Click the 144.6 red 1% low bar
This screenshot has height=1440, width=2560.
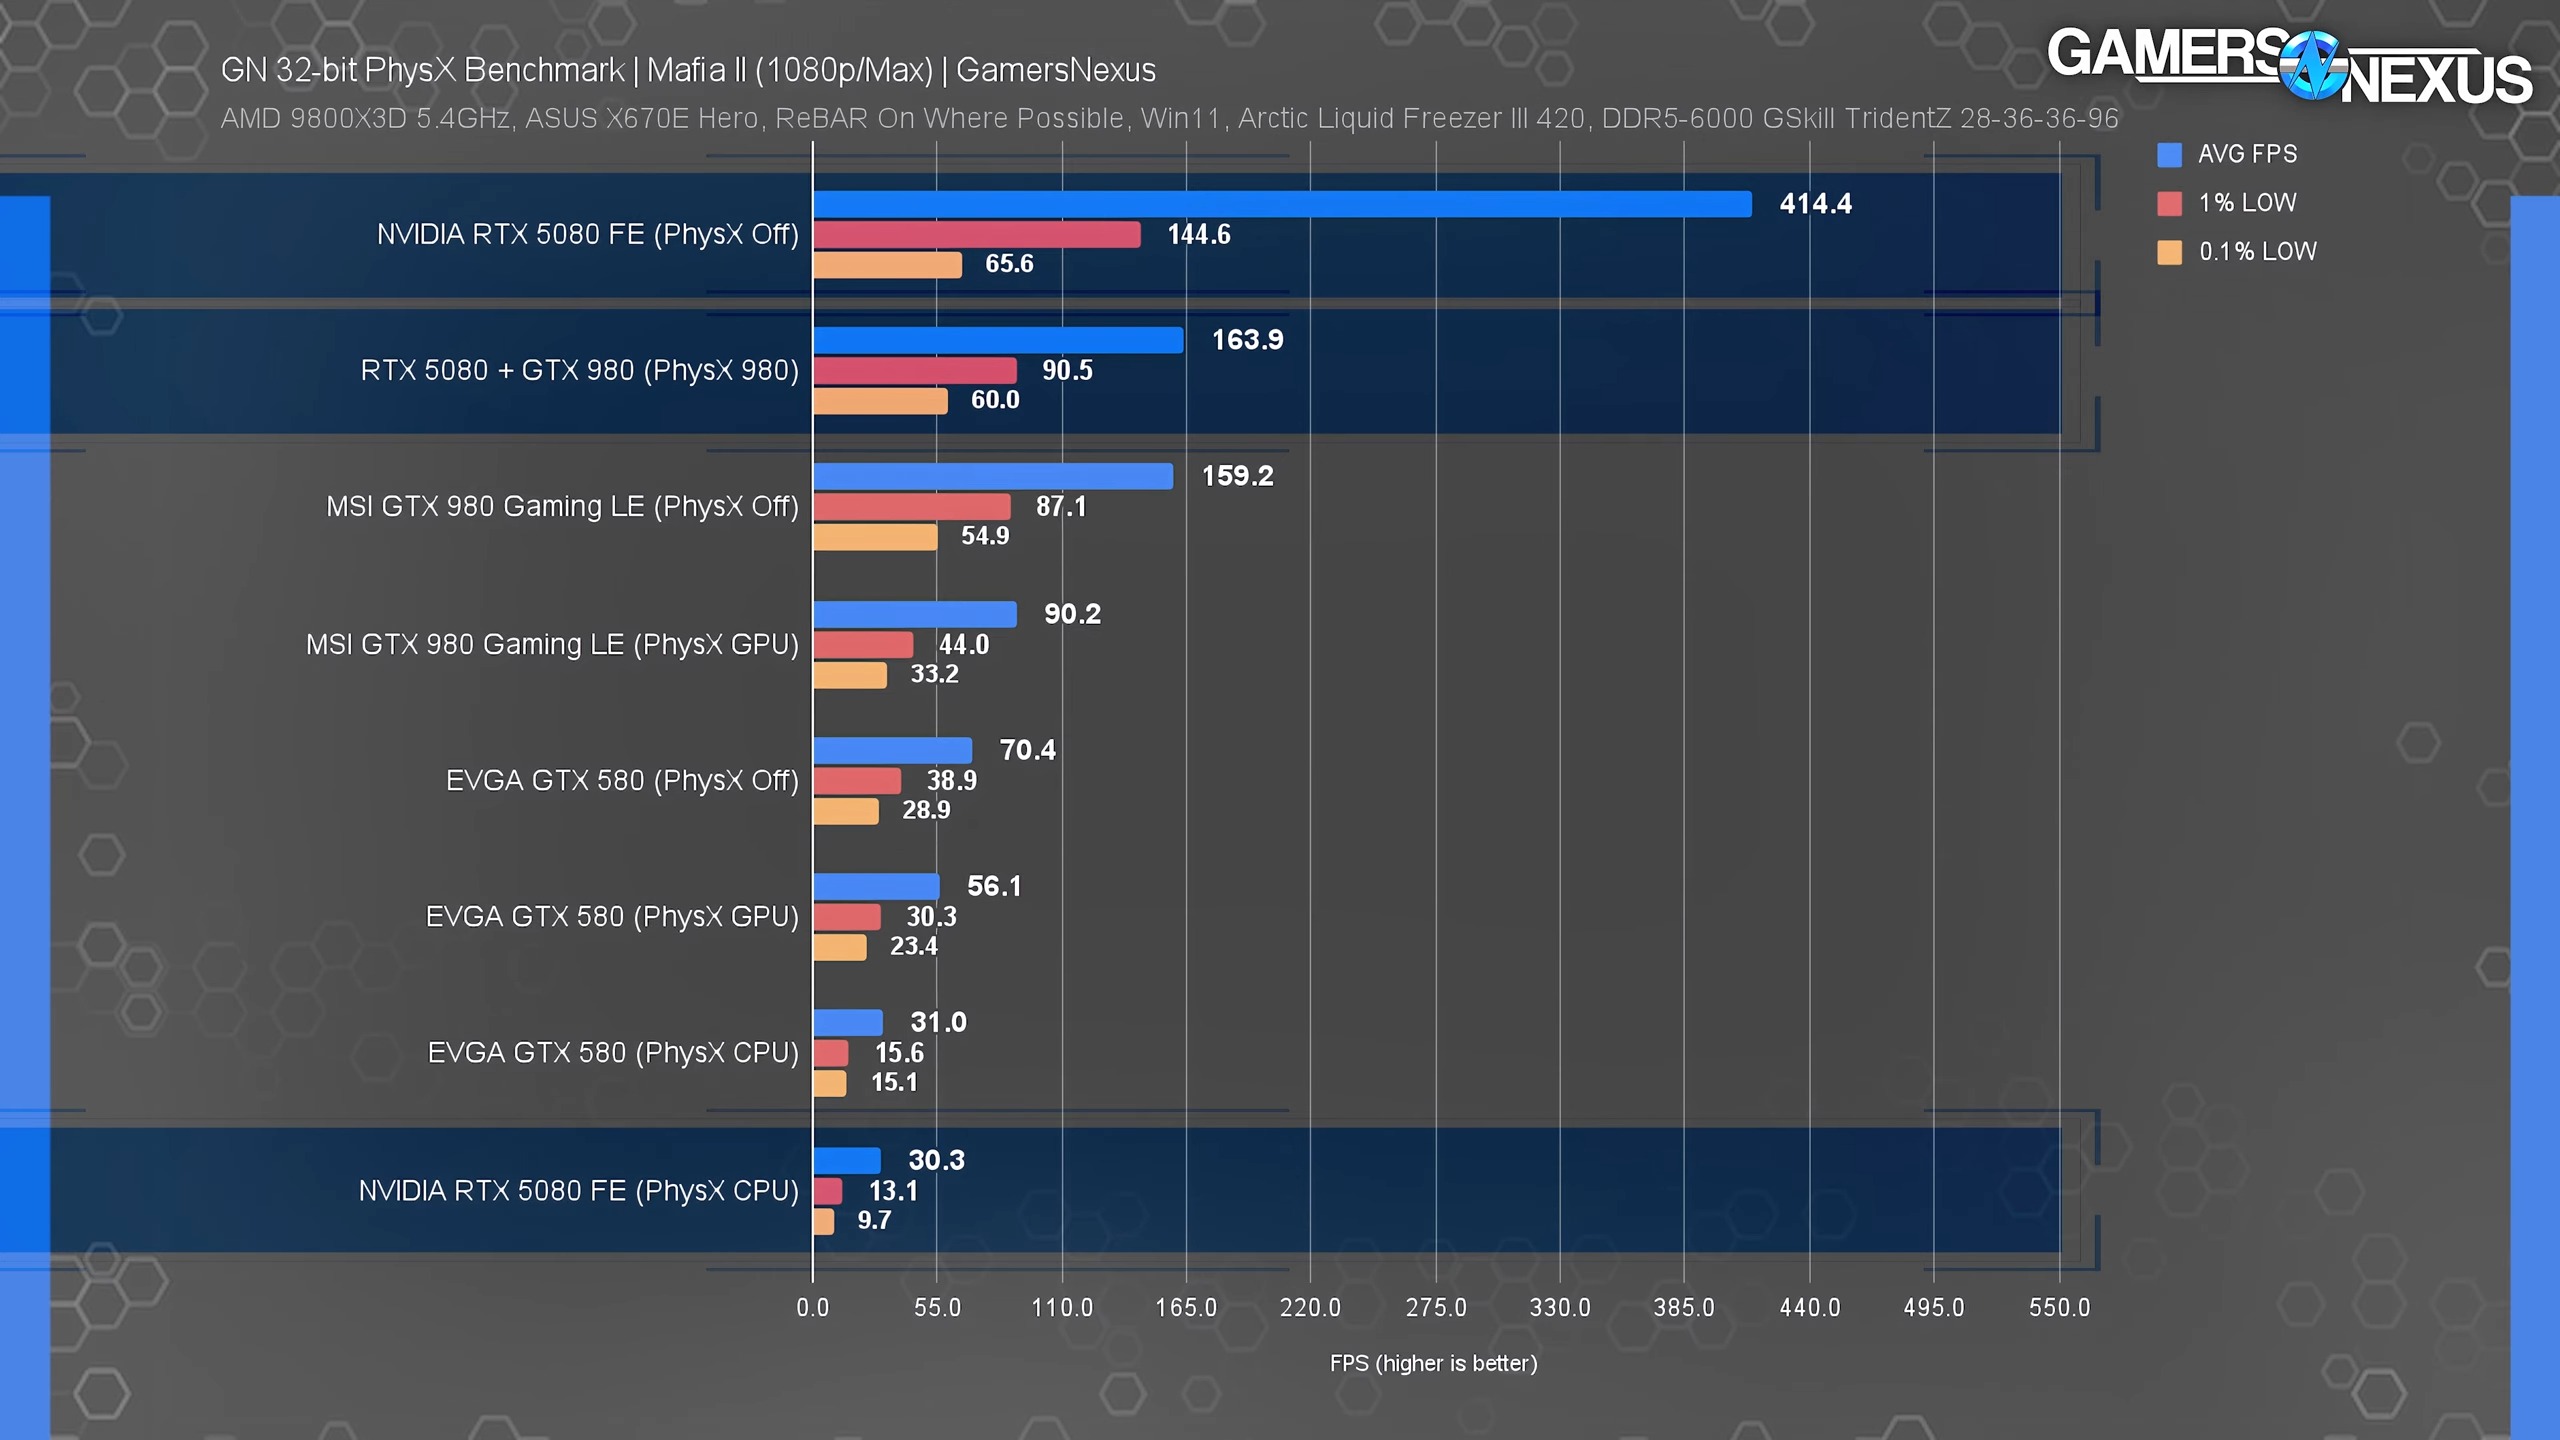pos(976,235)
